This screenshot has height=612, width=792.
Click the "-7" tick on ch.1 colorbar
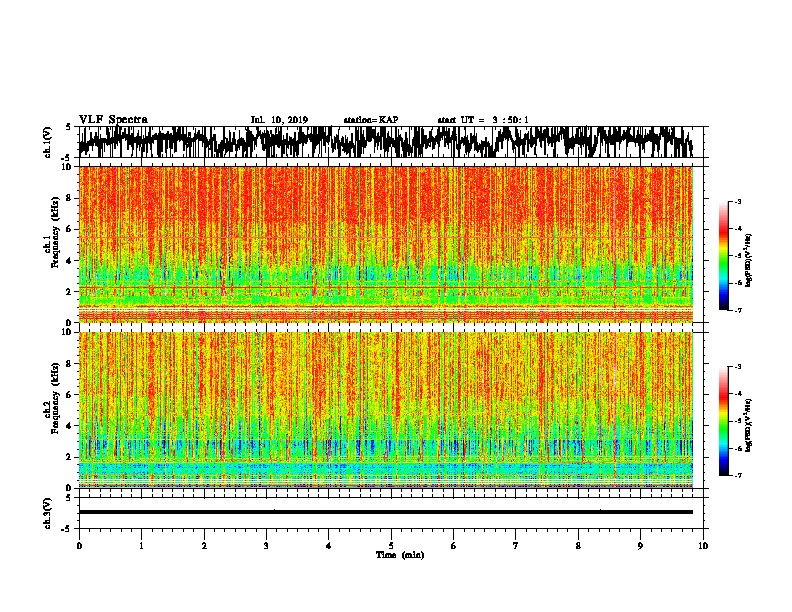tap(738, 310)
